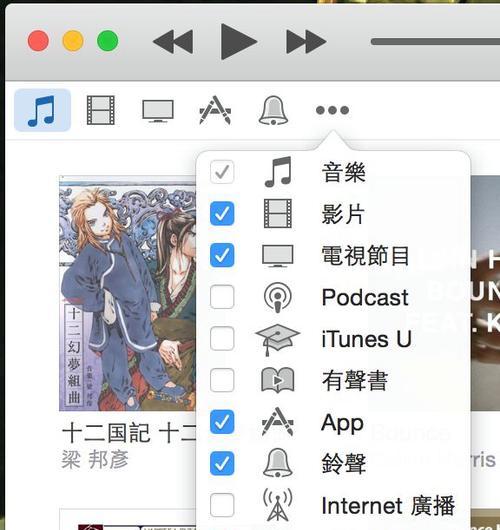Start playback with the Play button
Image resolution: width=500 pixels, height=530 pixels.
click(x=239, y=42)
